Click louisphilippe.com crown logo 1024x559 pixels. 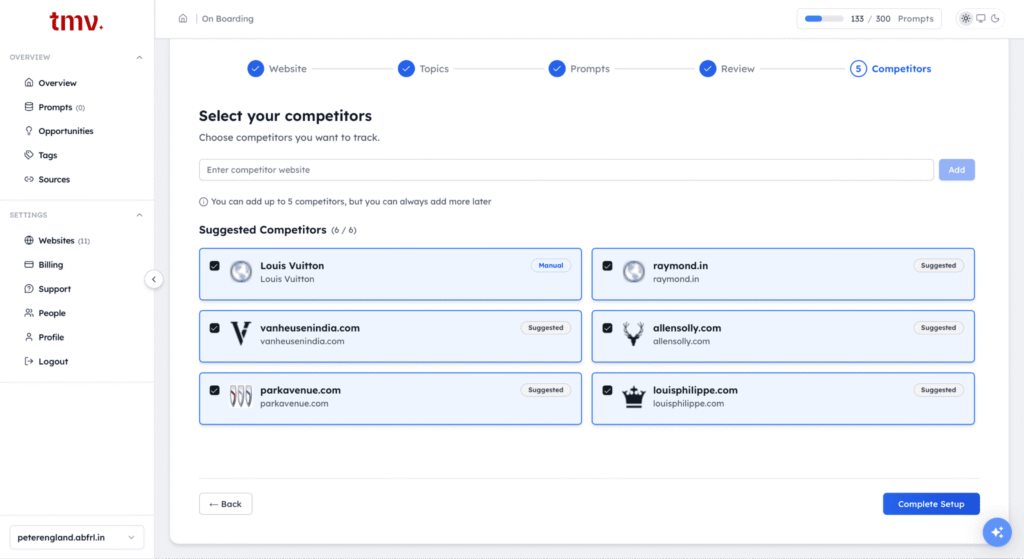pyautogui.click(x=633, y=396)
